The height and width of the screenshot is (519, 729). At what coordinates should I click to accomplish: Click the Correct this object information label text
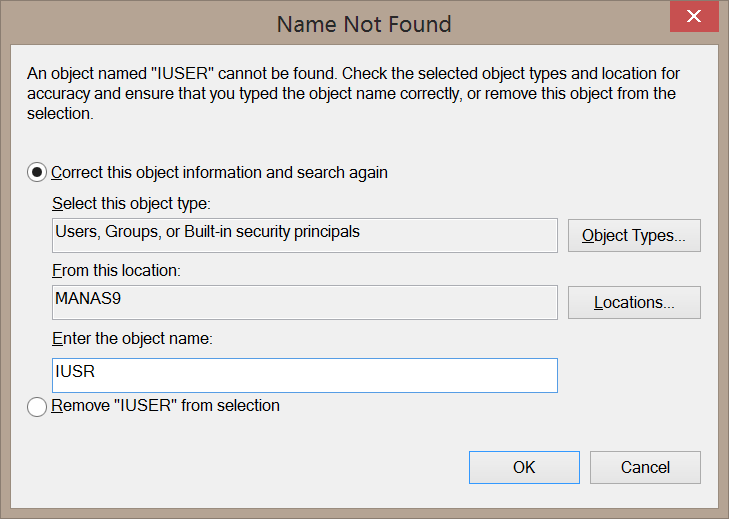[219, 173]
